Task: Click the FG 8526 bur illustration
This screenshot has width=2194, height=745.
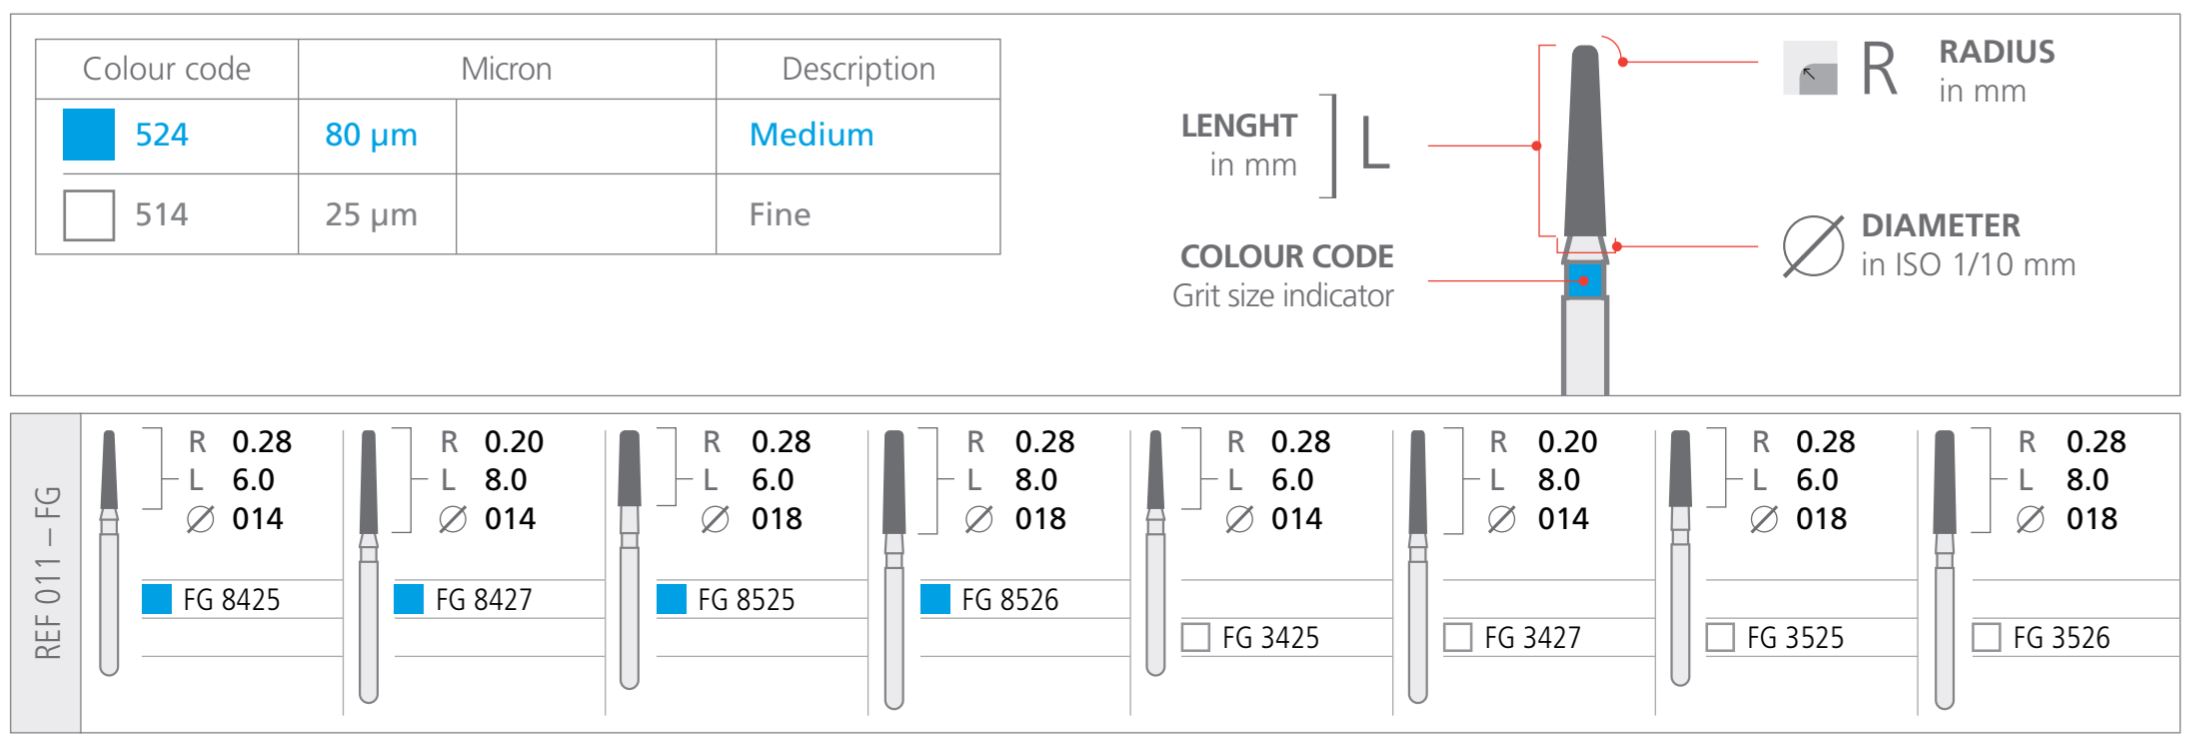Action: click(x=894, y=570)
